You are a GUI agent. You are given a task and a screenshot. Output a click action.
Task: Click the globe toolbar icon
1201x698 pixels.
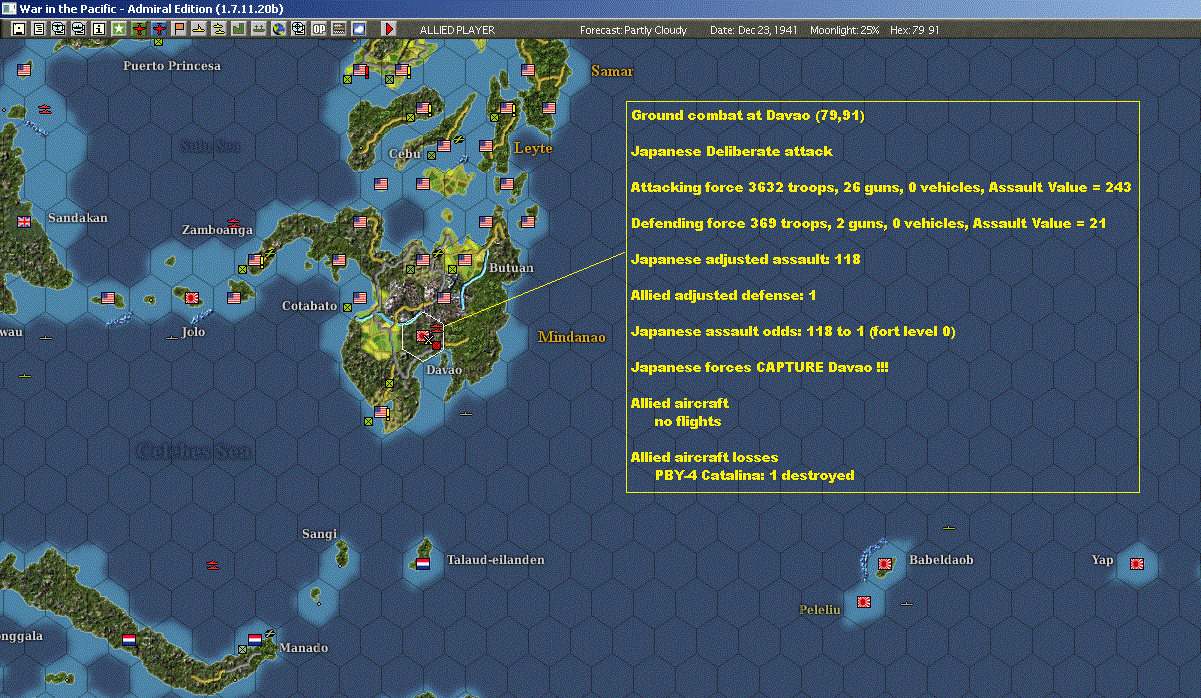[x=279, y=29]
